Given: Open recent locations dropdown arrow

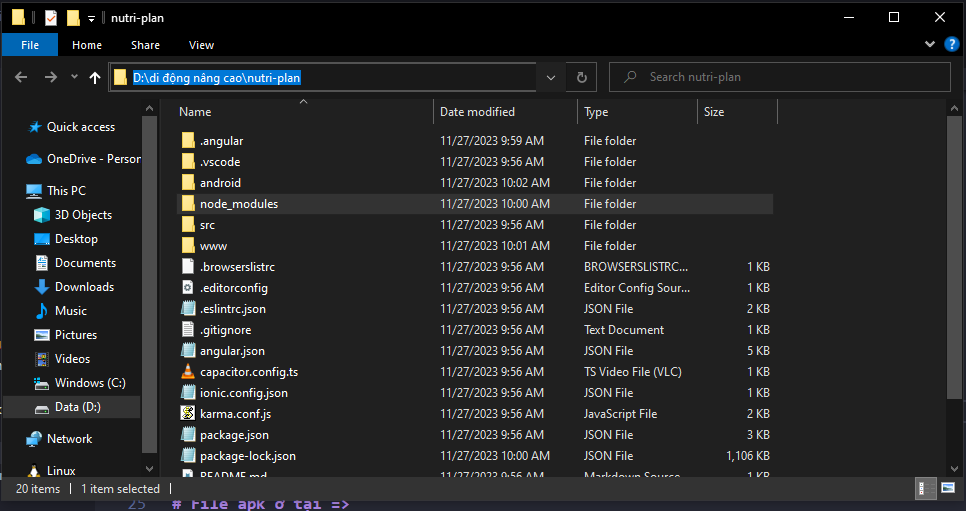Looking at the screenshot, I should click(x=75, y=77).
